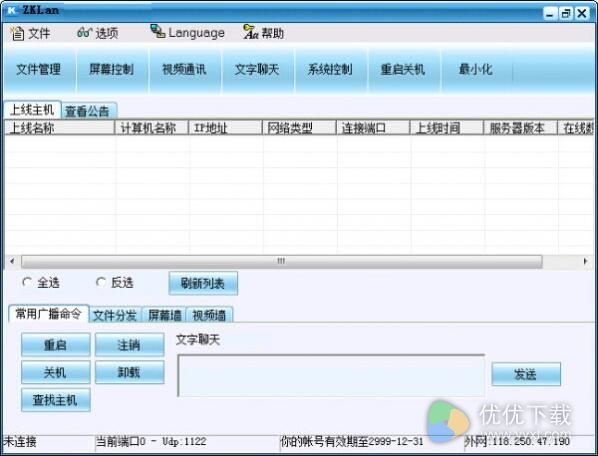
Task: Start 视频通讯 video communication
Action: point(184,69)
